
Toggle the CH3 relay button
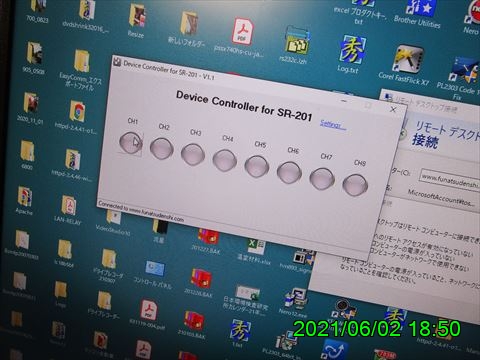(193, 154)
